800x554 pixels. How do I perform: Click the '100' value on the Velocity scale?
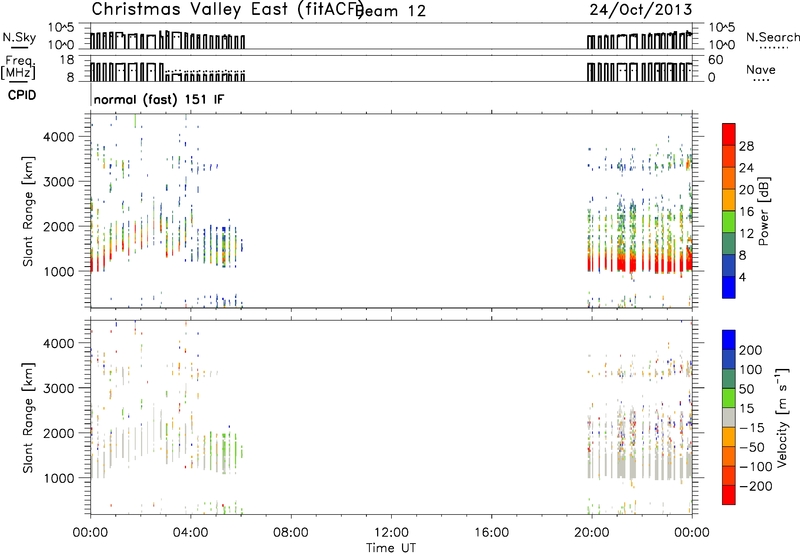(751, 370)
